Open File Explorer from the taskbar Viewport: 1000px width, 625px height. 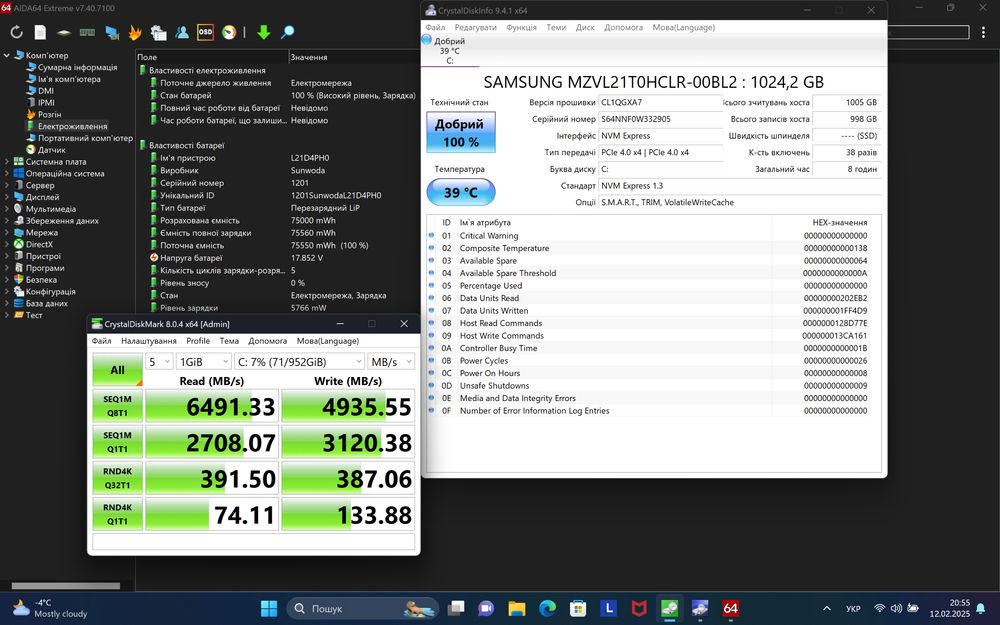[517, 608]
